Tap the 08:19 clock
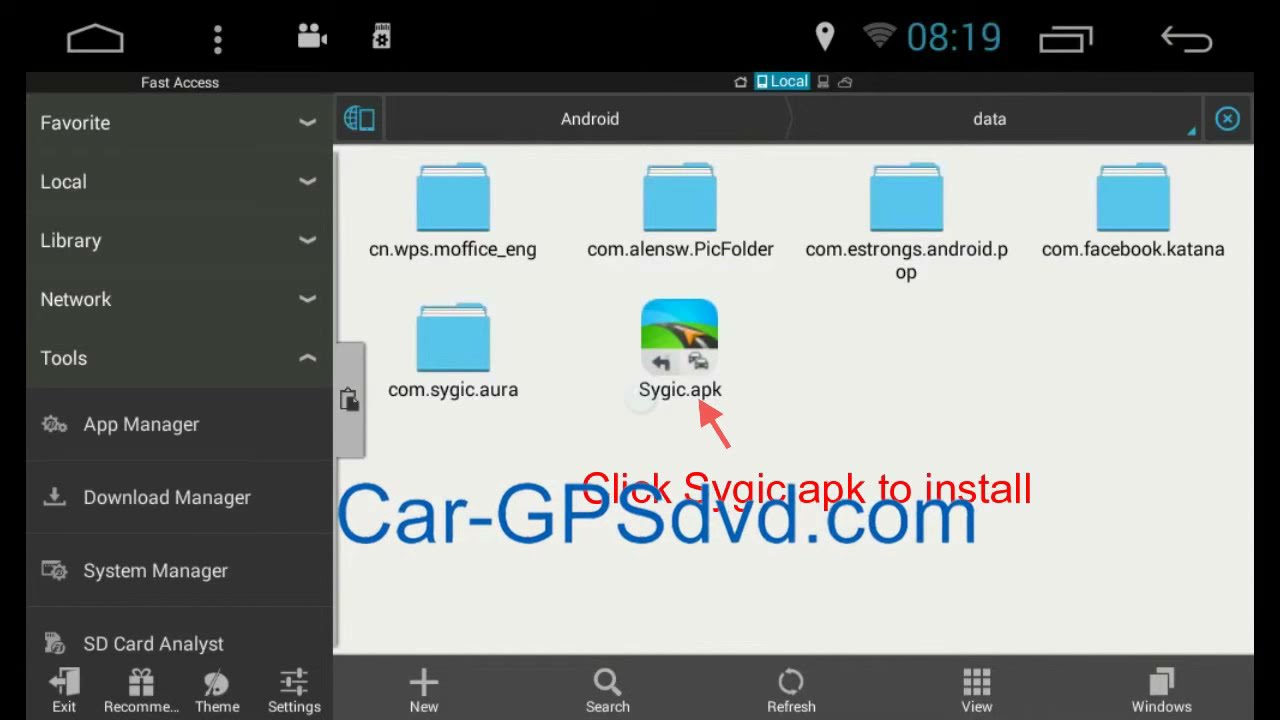 click(x=954, y=38)
